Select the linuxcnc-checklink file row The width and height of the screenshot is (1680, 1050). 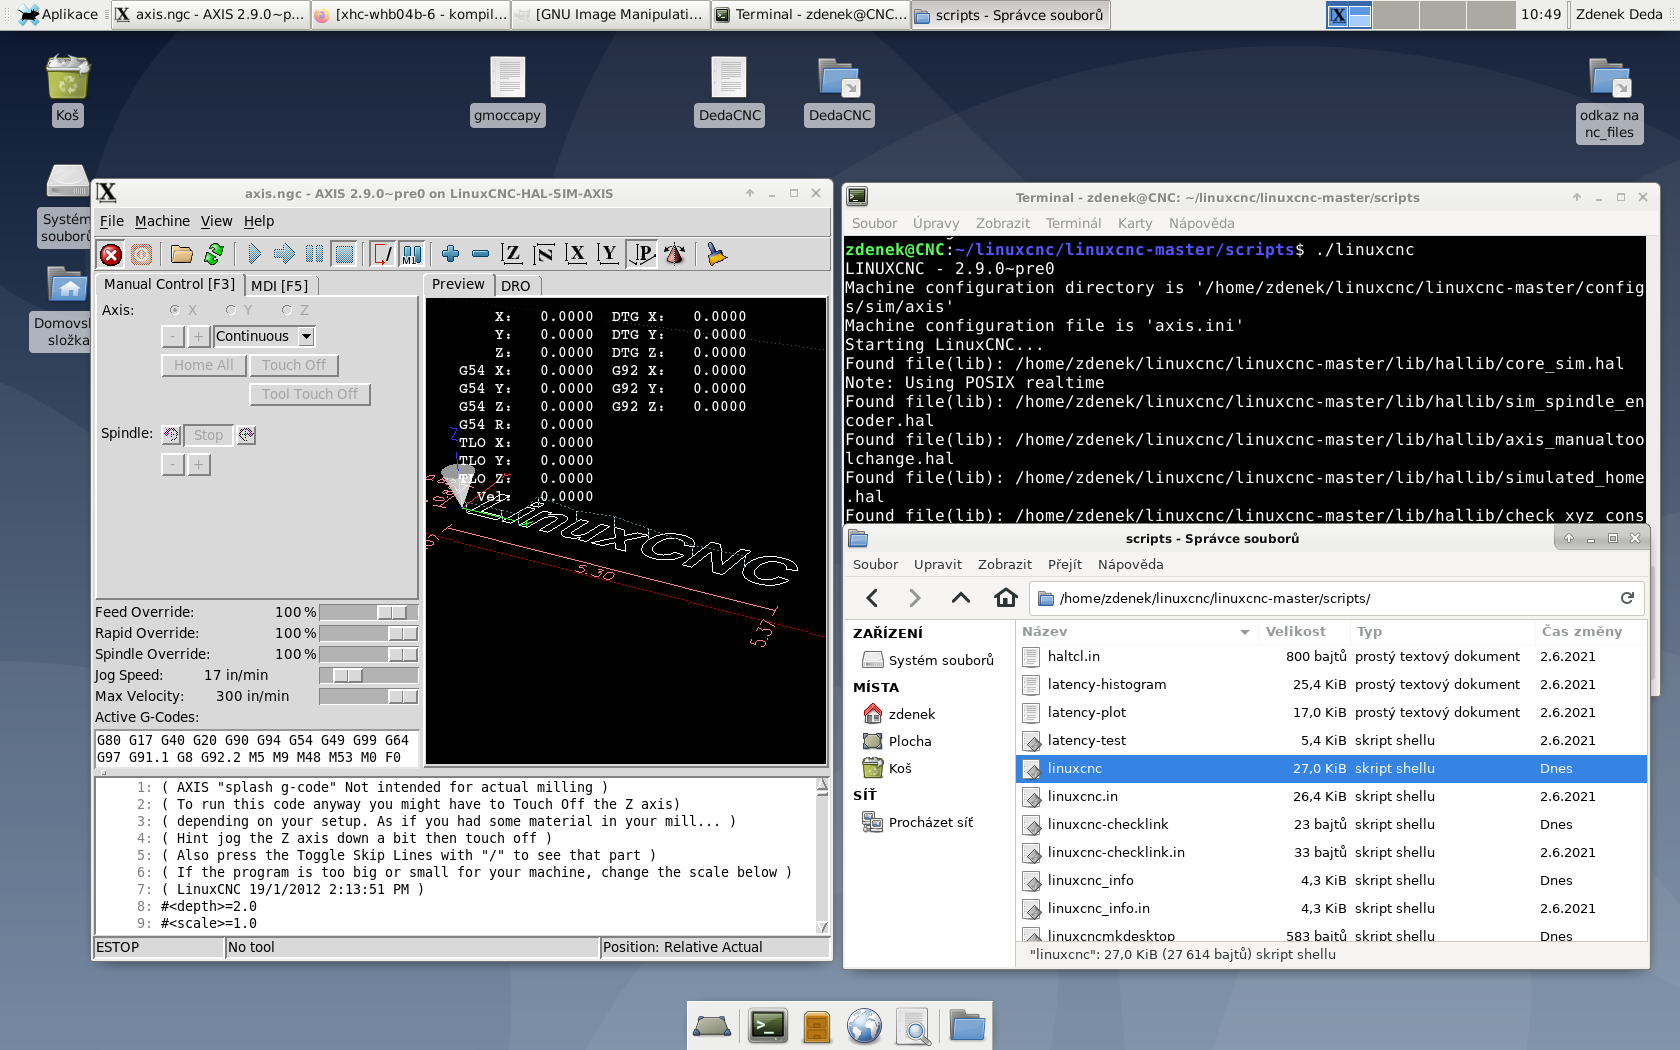pos(1108,824)
